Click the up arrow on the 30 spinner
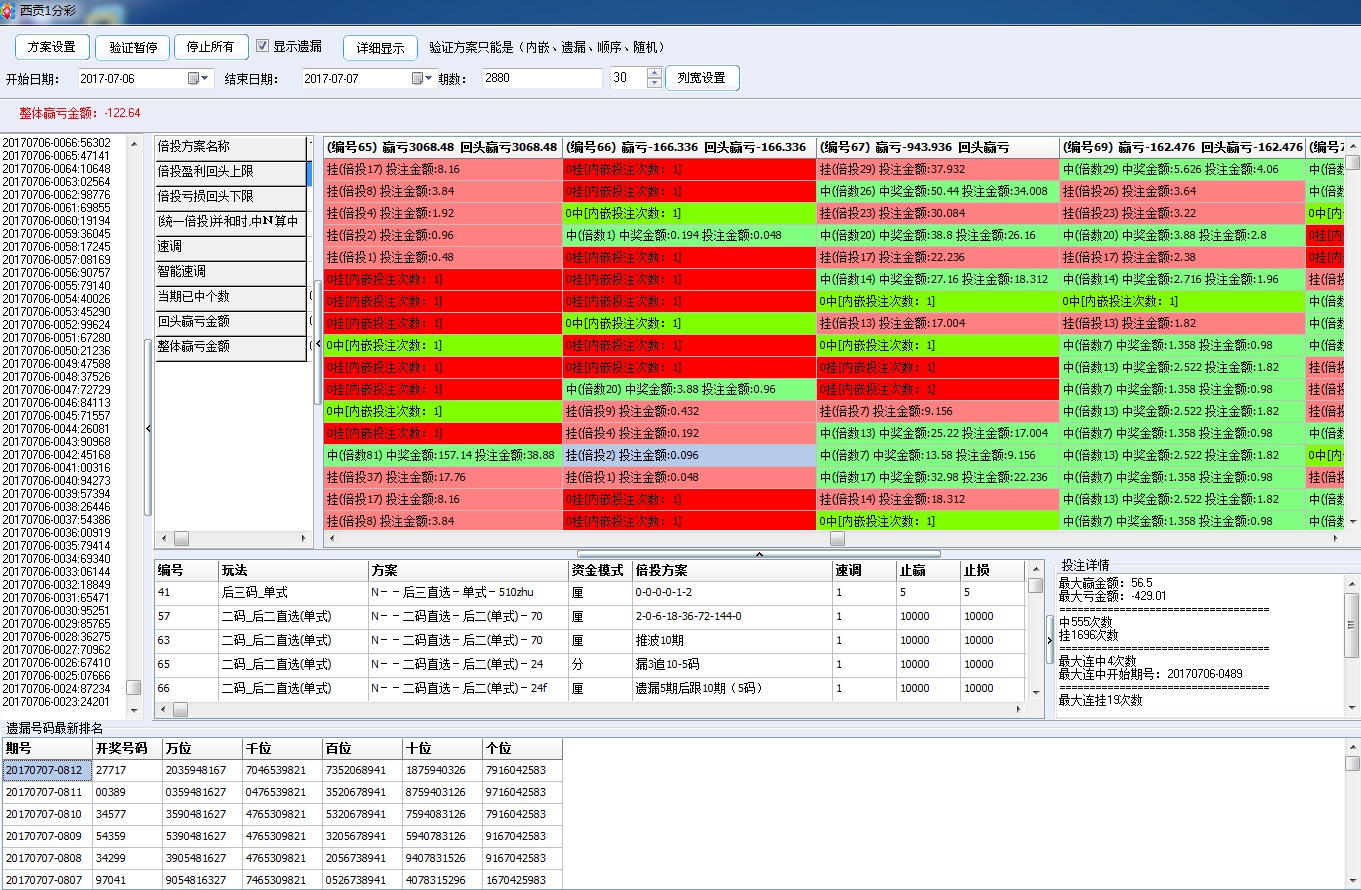Image resolution: width=1361 pixels, height=890 pixels. [654, 73]
